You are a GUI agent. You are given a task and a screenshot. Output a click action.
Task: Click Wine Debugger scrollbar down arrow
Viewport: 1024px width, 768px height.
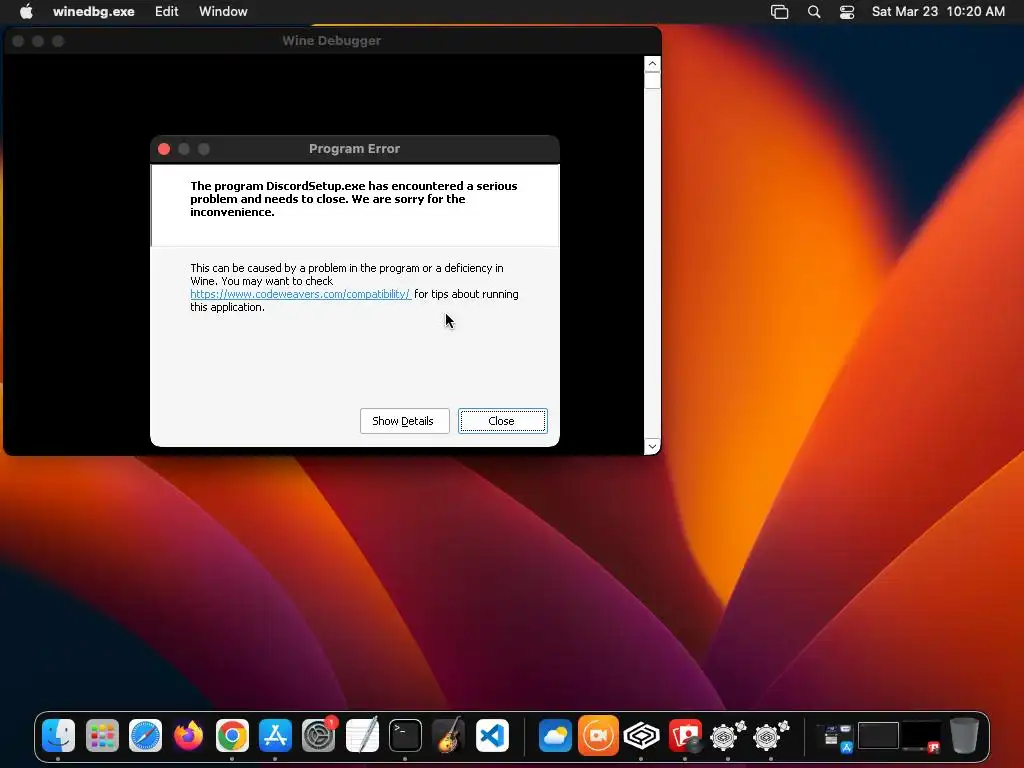tap(652, 446)
